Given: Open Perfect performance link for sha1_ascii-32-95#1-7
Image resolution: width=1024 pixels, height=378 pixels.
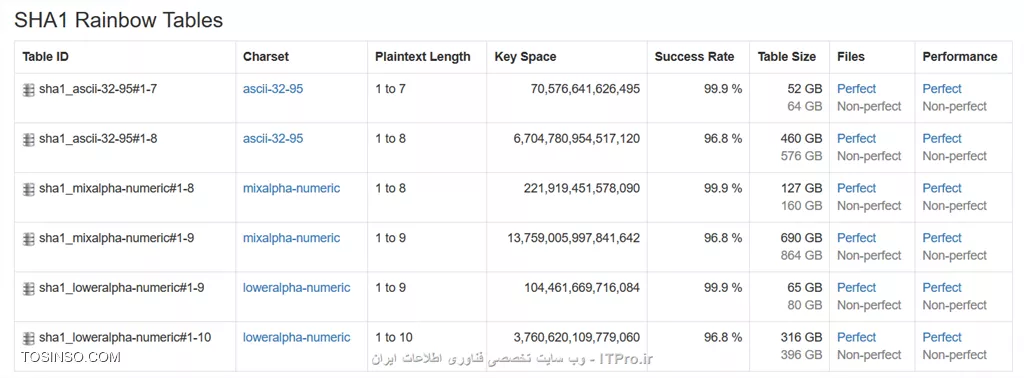Looking at the screenshot, I should tap(942, 89).
